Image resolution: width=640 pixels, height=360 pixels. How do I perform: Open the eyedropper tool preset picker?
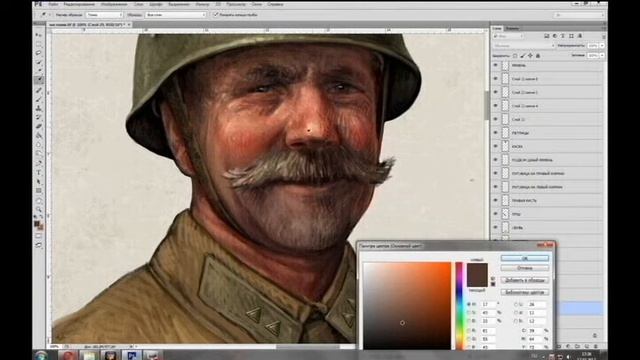[x=44, y=15]
